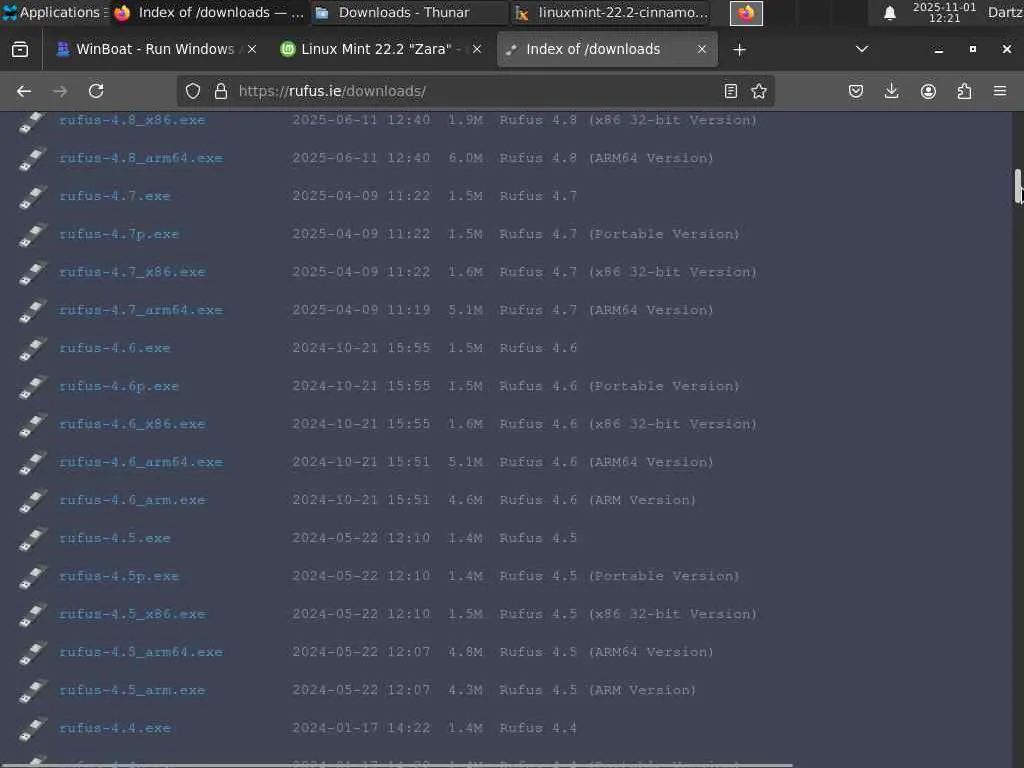This screenshot has height=768, width=1024.
Task: Bookmark this page with the star
Action: pos(759,91)
